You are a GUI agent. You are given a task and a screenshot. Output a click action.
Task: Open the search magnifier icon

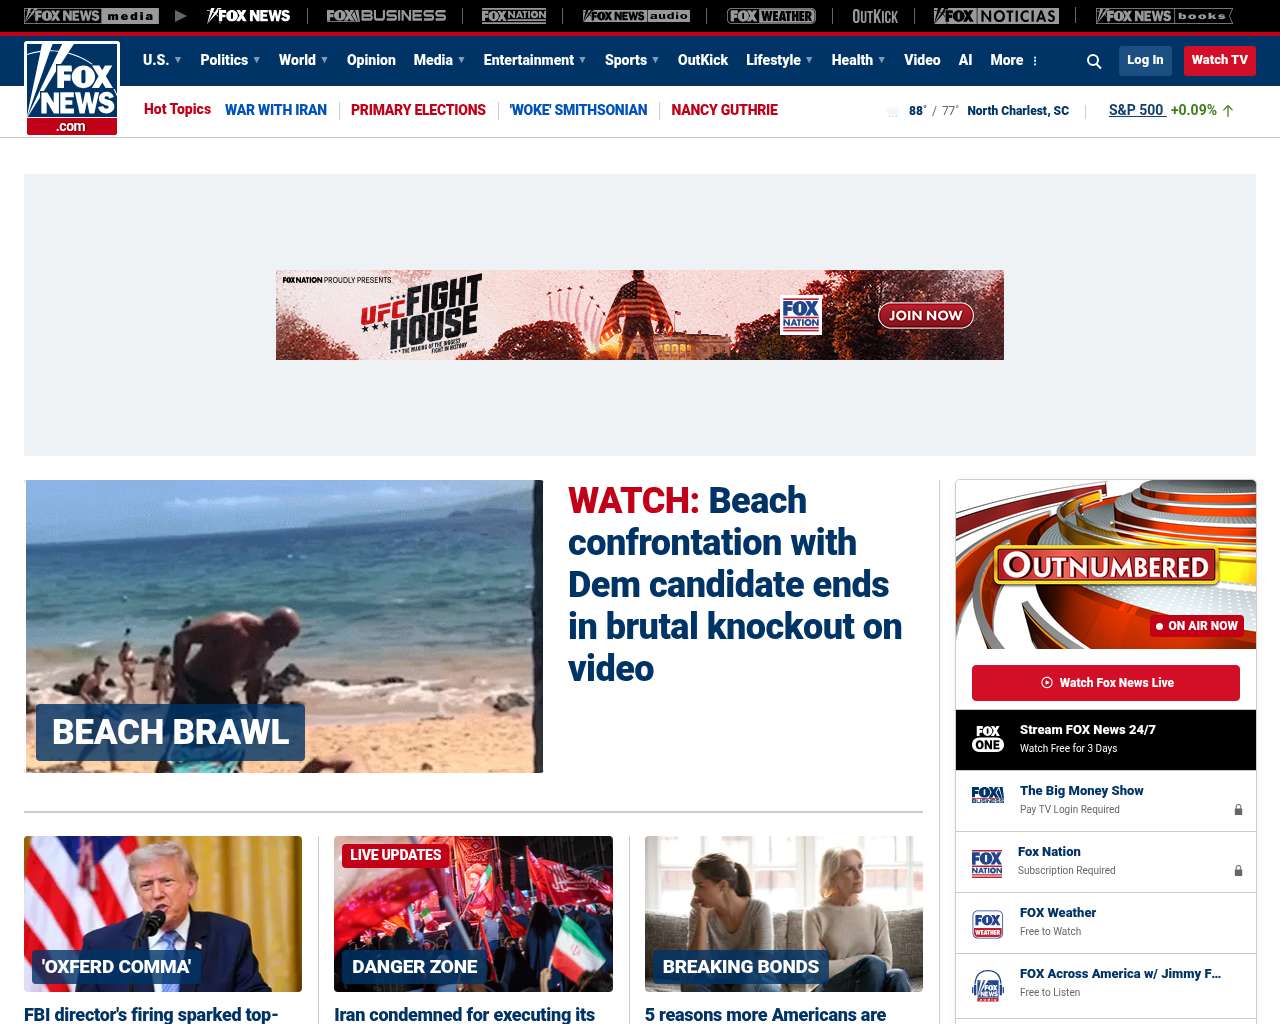(1094, 61)
